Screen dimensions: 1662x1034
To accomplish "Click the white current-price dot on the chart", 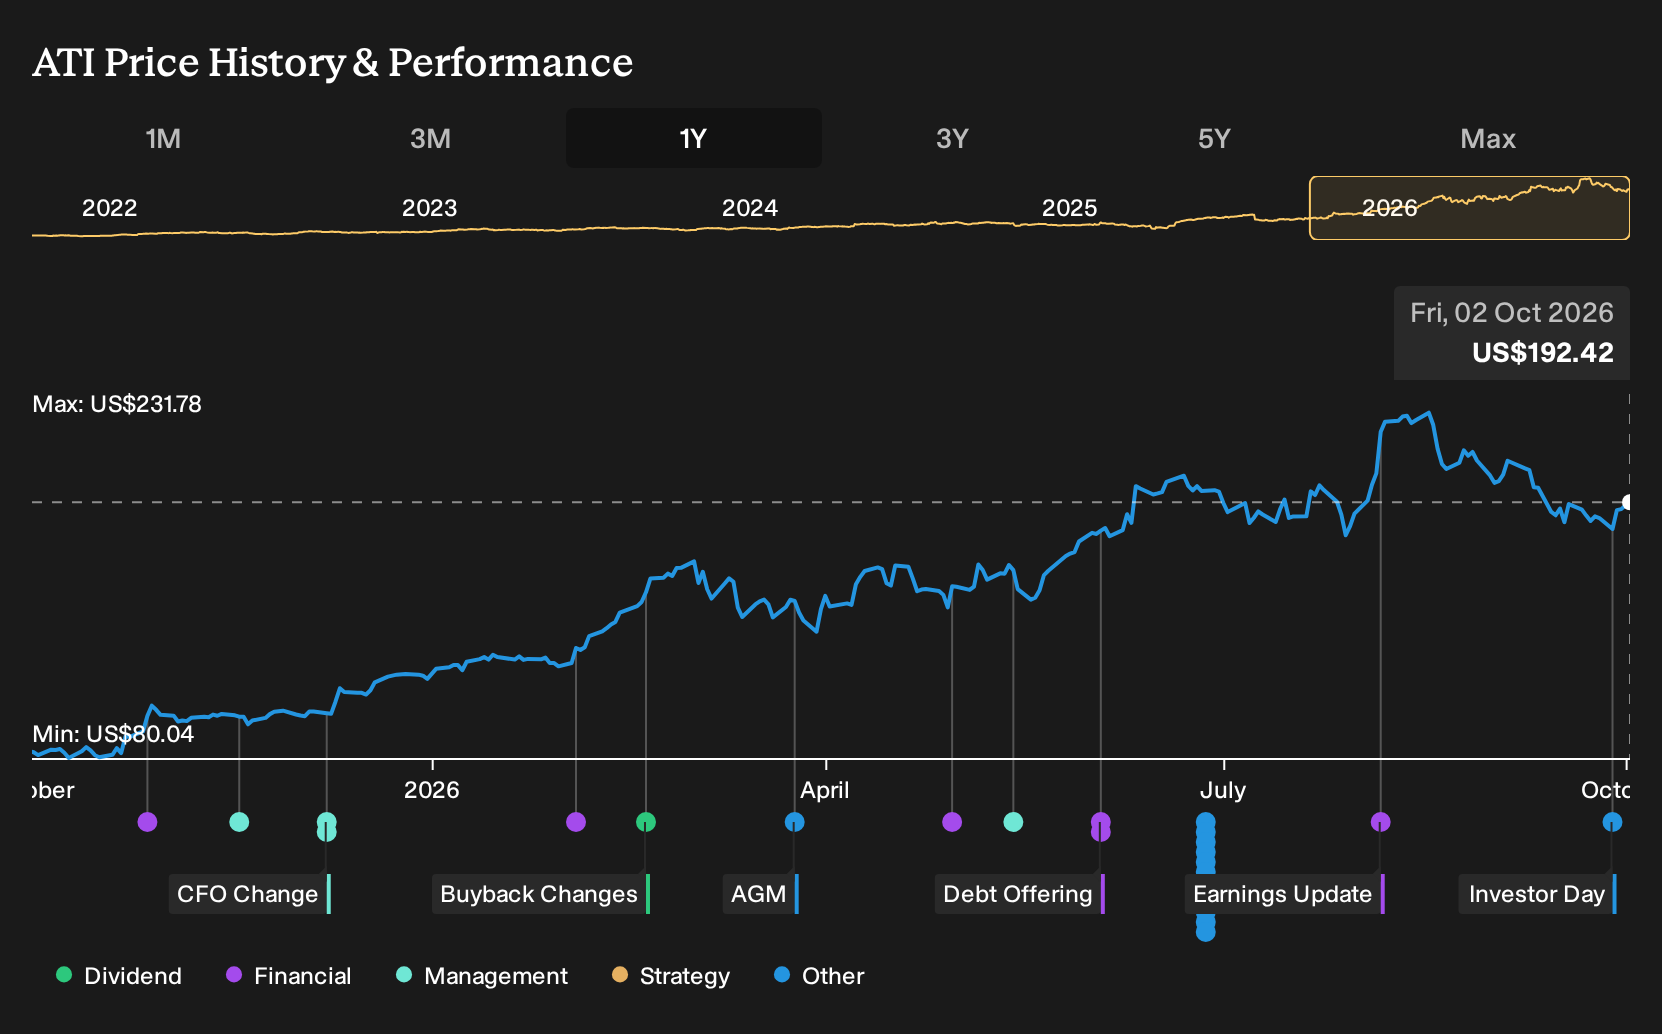I will (1628, 502).
